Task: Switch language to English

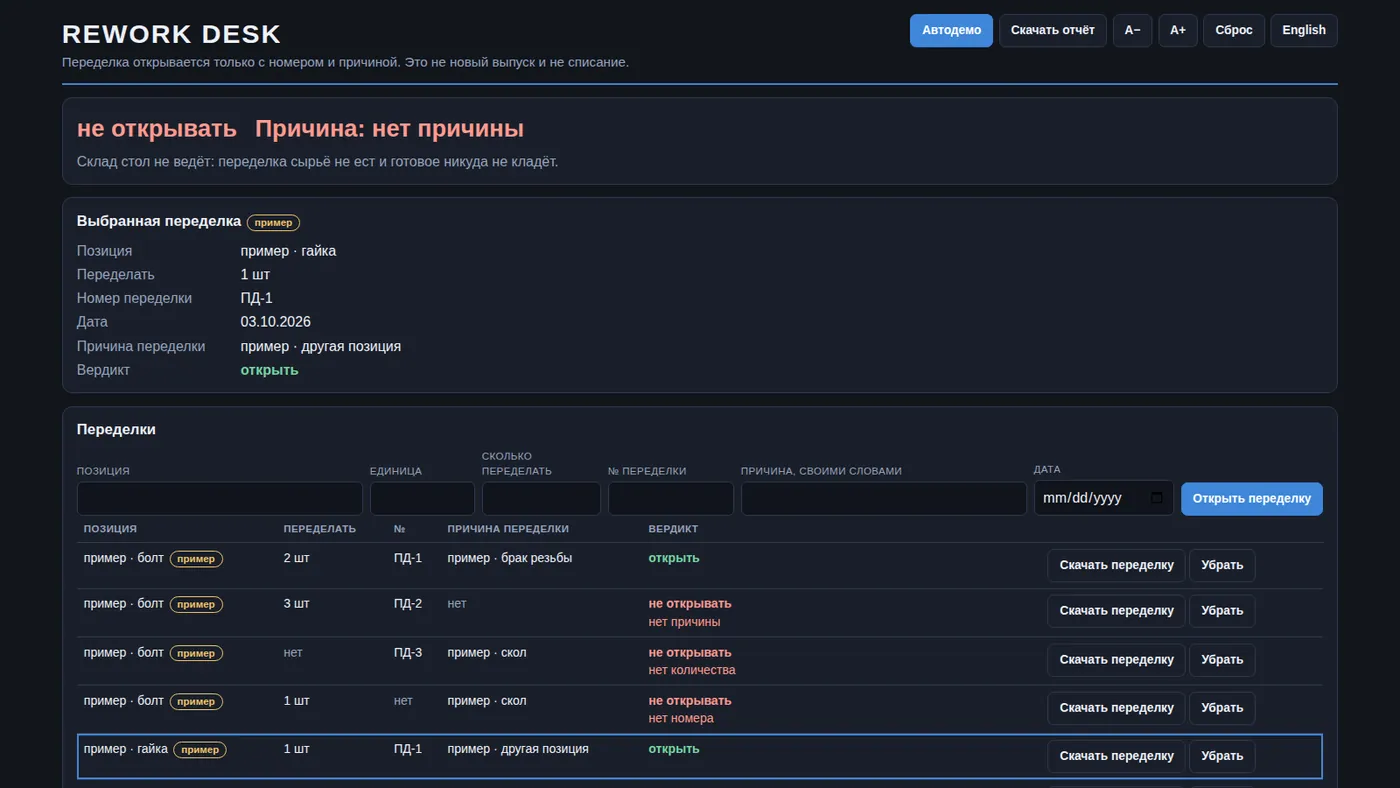Action: (1304, 30)
